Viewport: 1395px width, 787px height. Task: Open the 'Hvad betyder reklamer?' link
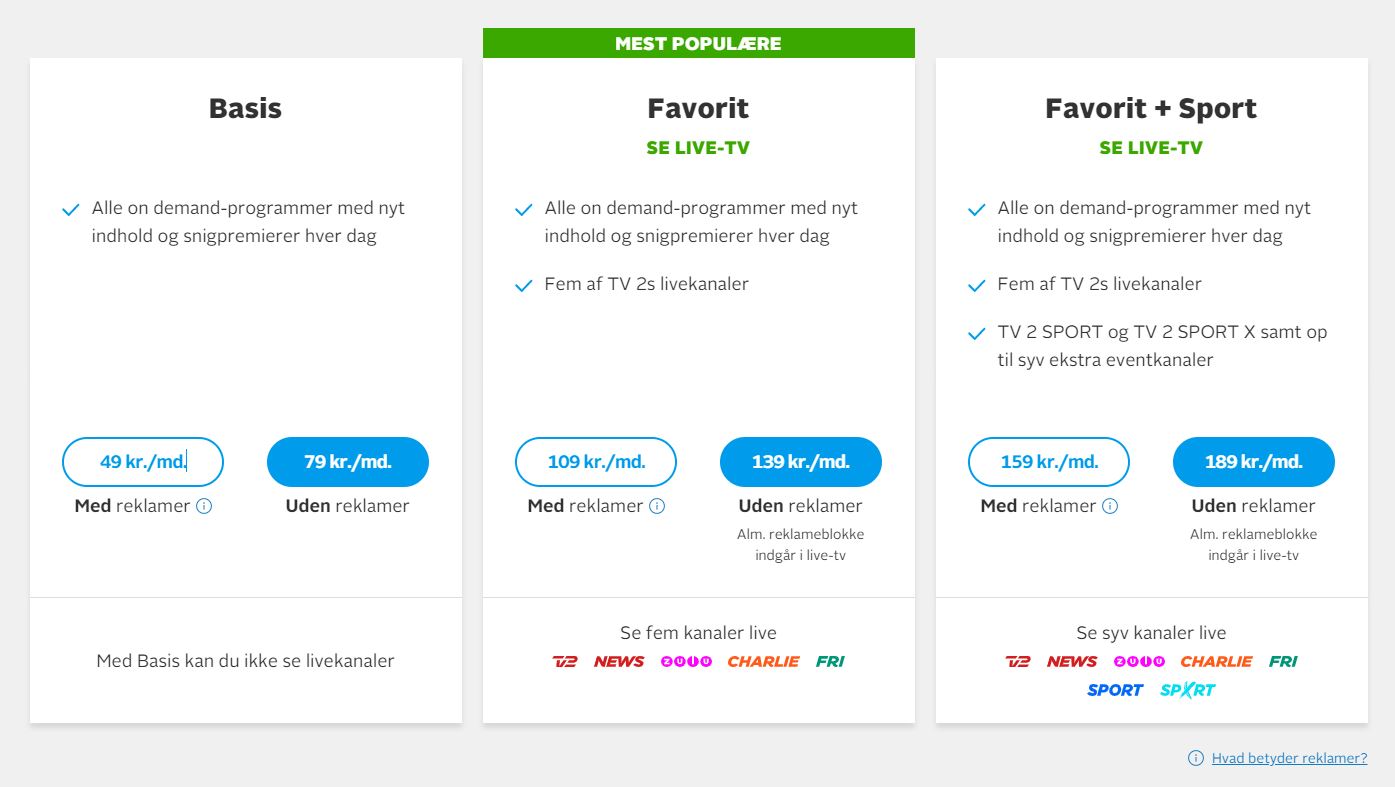[x=1289, y=758]
